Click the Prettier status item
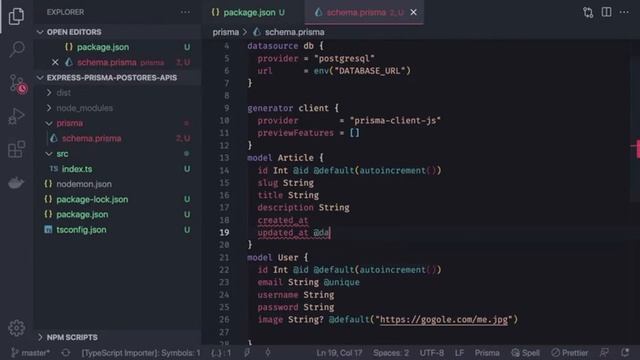640x360 pixels. click(569, 353)
